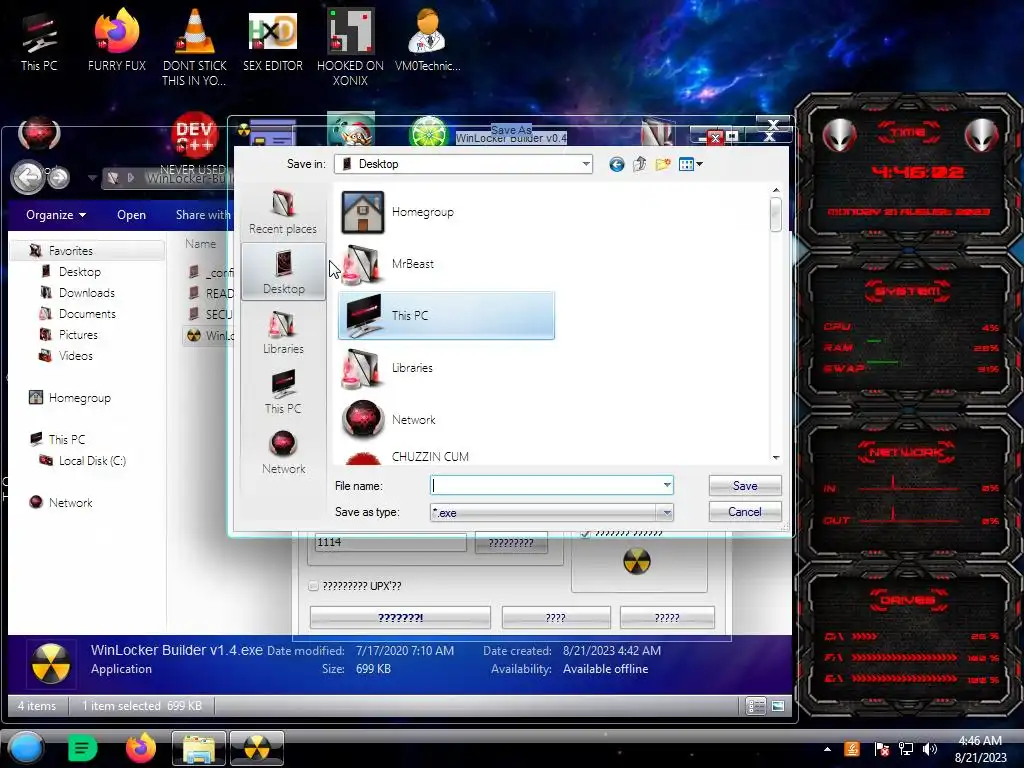
Task: Click the ????? button in builder
Action: click(x=667, y=618)
